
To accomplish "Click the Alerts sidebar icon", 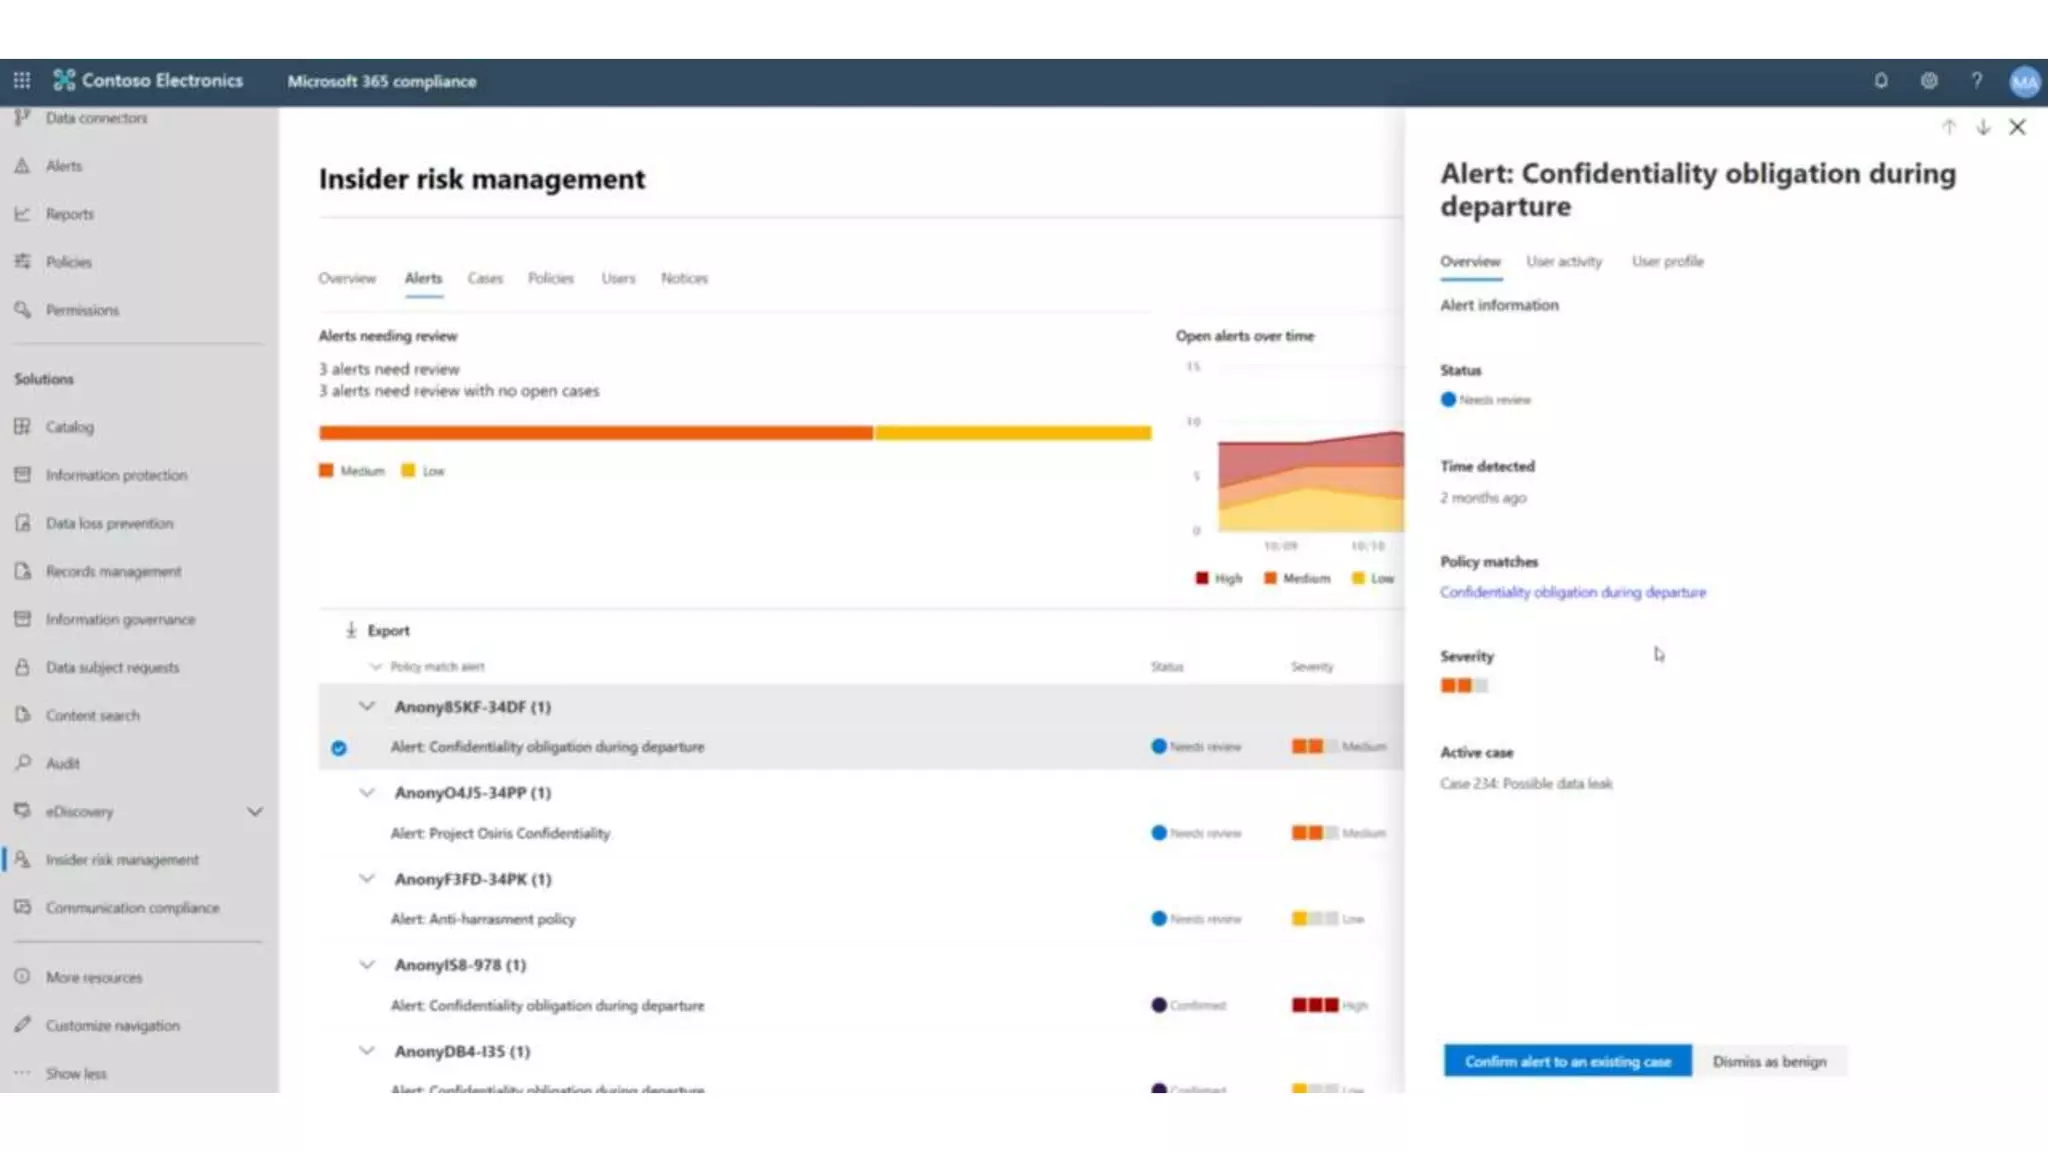I will 22,166.
